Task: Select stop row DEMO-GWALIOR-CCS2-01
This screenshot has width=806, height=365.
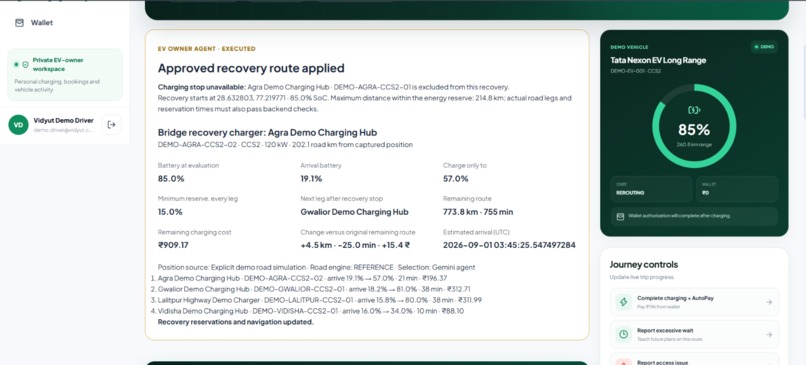Action: pos(314,289)
